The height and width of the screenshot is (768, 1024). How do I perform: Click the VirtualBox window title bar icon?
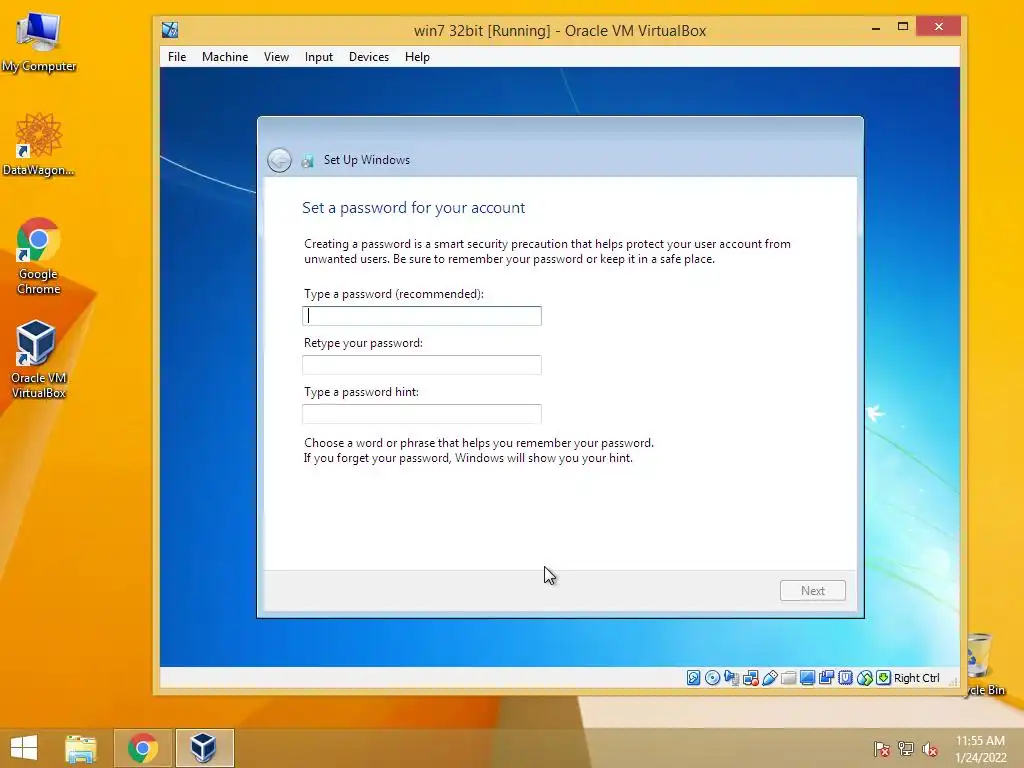pos(170,30)
